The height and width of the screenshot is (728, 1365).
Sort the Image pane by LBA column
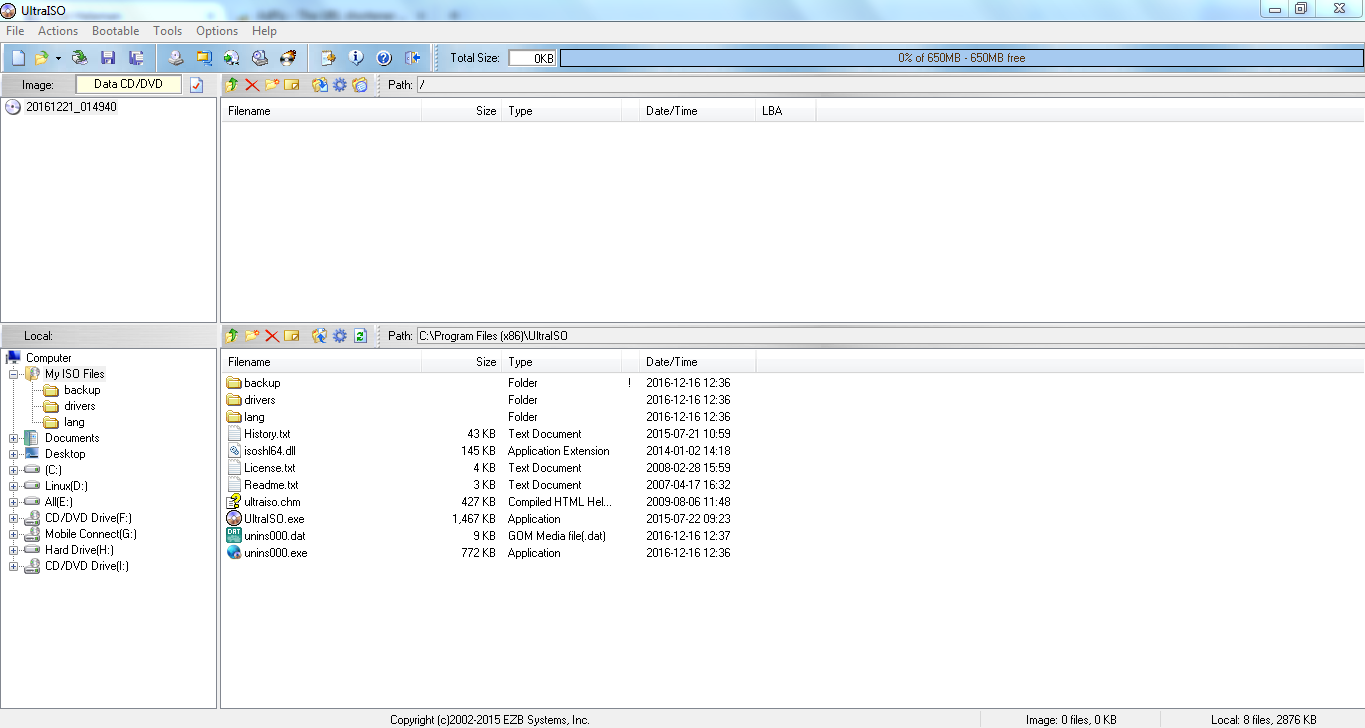point(786,111)
